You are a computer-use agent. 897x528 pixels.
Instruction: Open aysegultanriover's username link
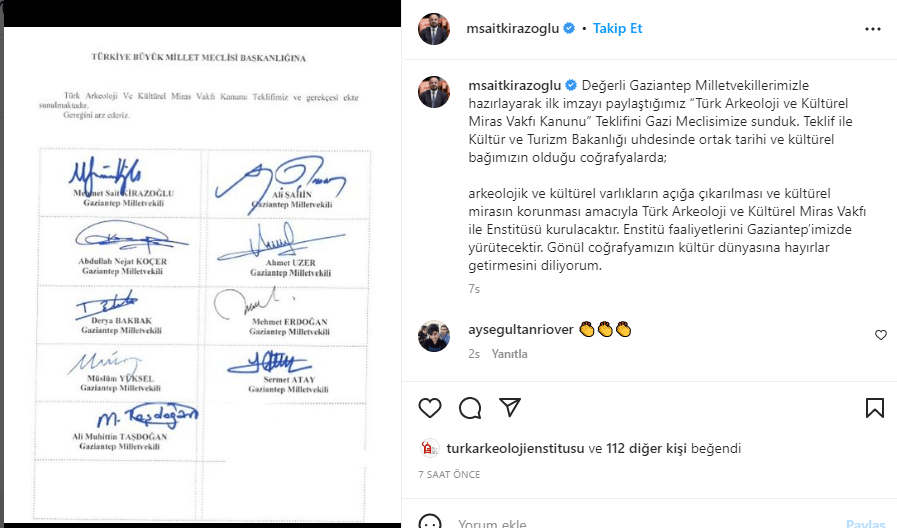coord(521,329)
